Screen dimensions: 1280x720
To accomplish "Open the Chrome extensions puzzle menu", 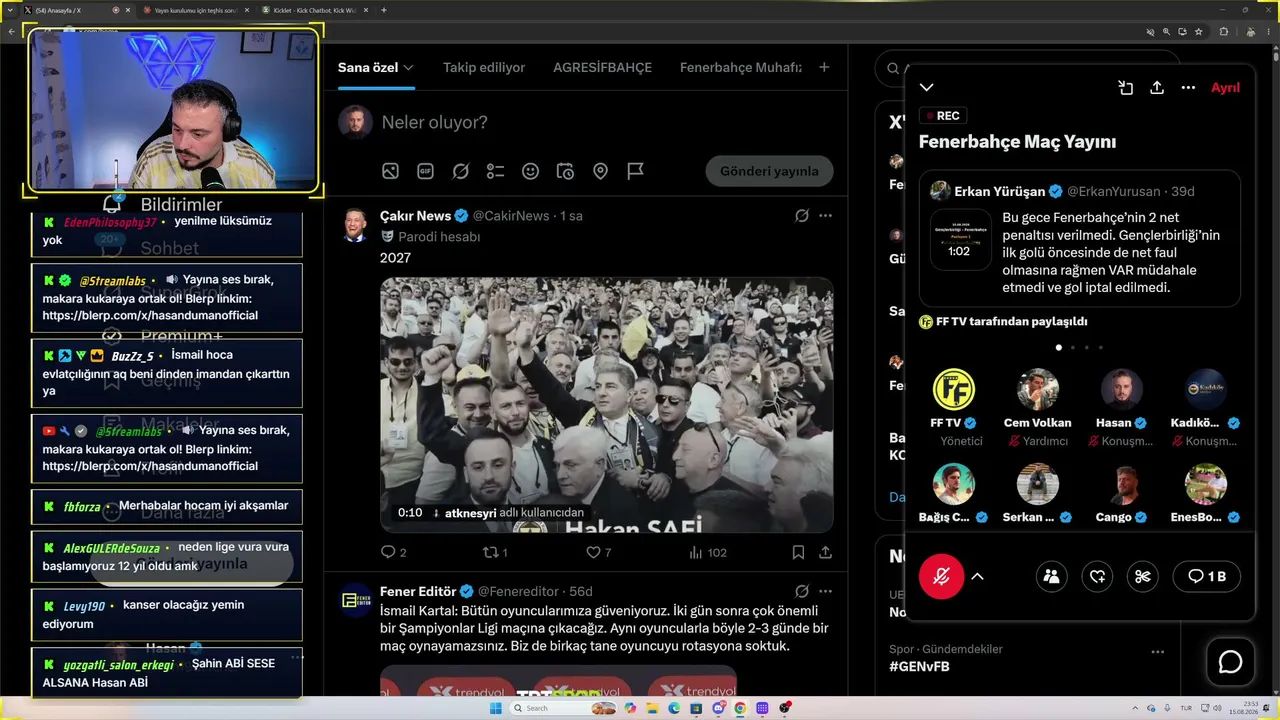I will pyautogui.click(x=1223, y=31).
